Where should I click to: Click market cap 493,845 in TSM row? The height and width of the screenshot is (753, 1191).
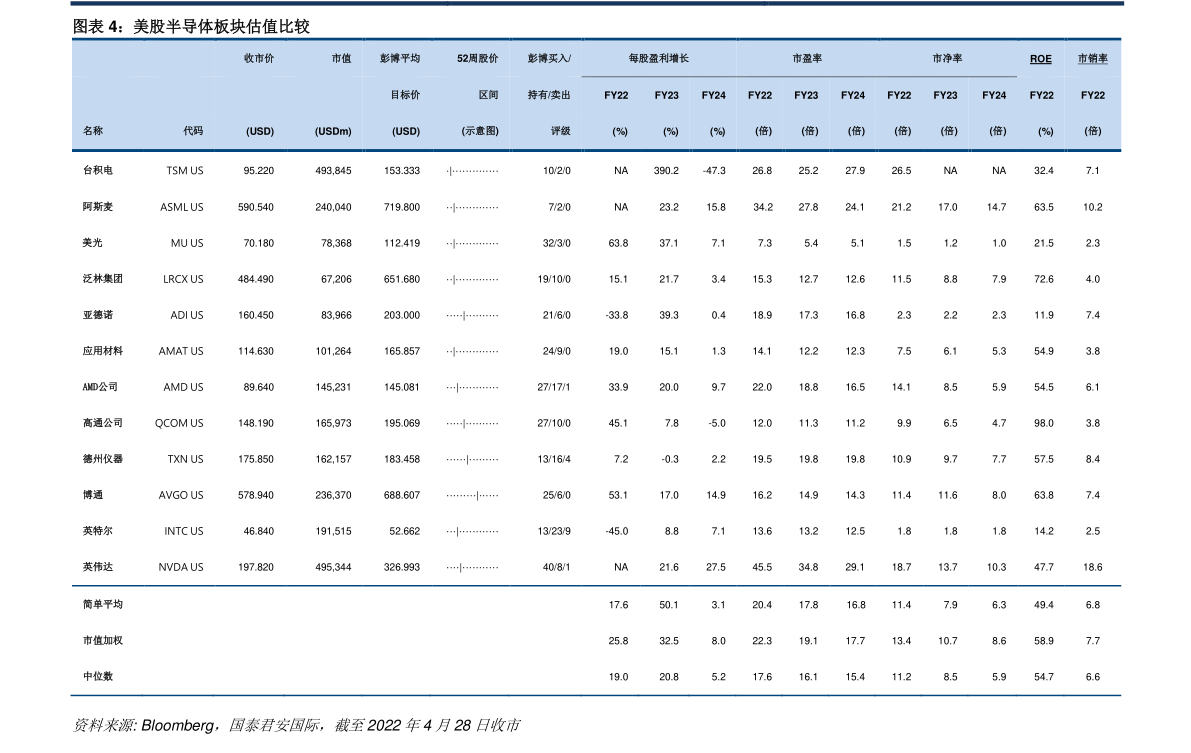click(333, 171)
